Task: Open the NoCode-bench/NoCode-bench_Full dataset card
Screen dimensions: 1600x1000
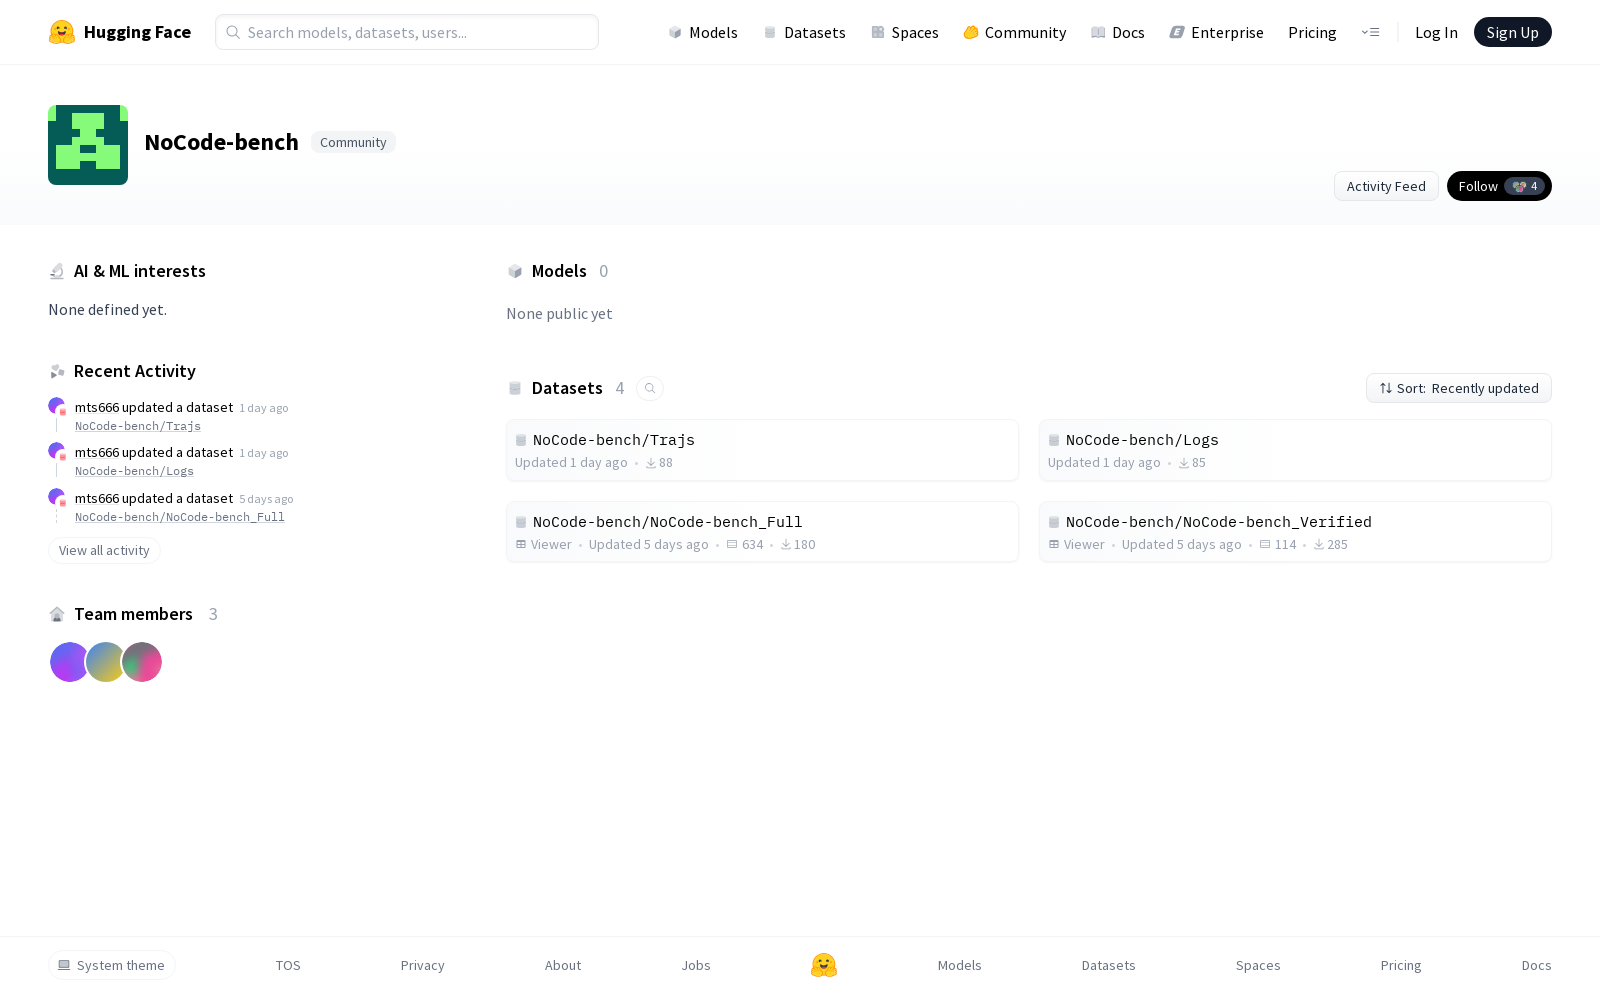Action: point(762,532)
